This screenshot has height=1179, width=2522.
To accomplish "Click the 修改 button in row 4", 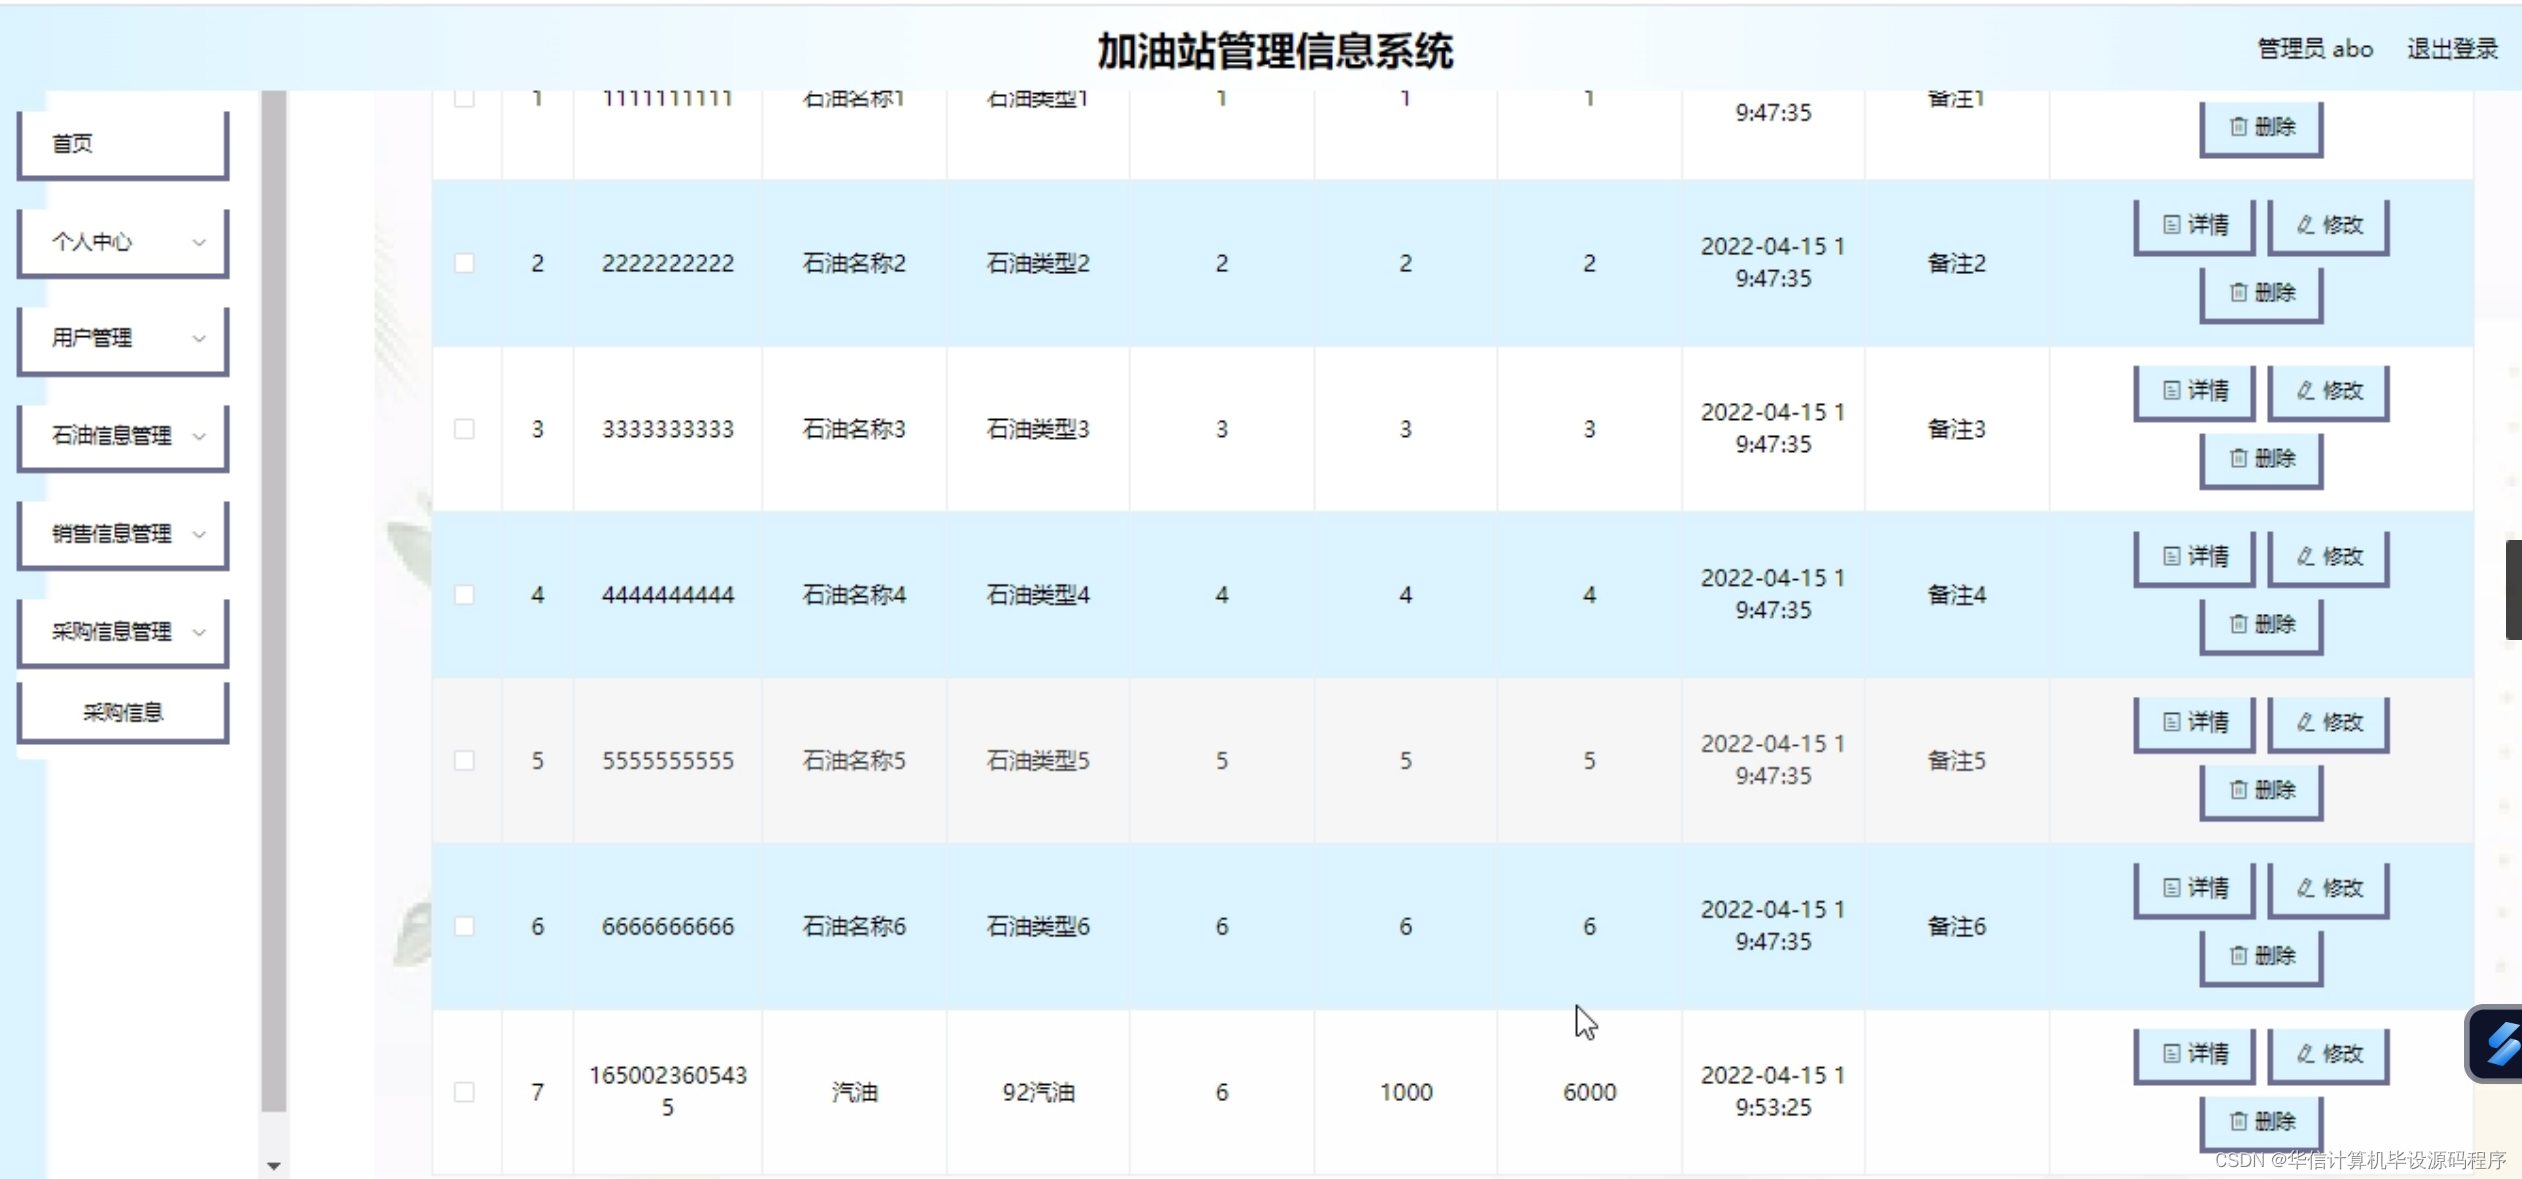I will 2328,557.
